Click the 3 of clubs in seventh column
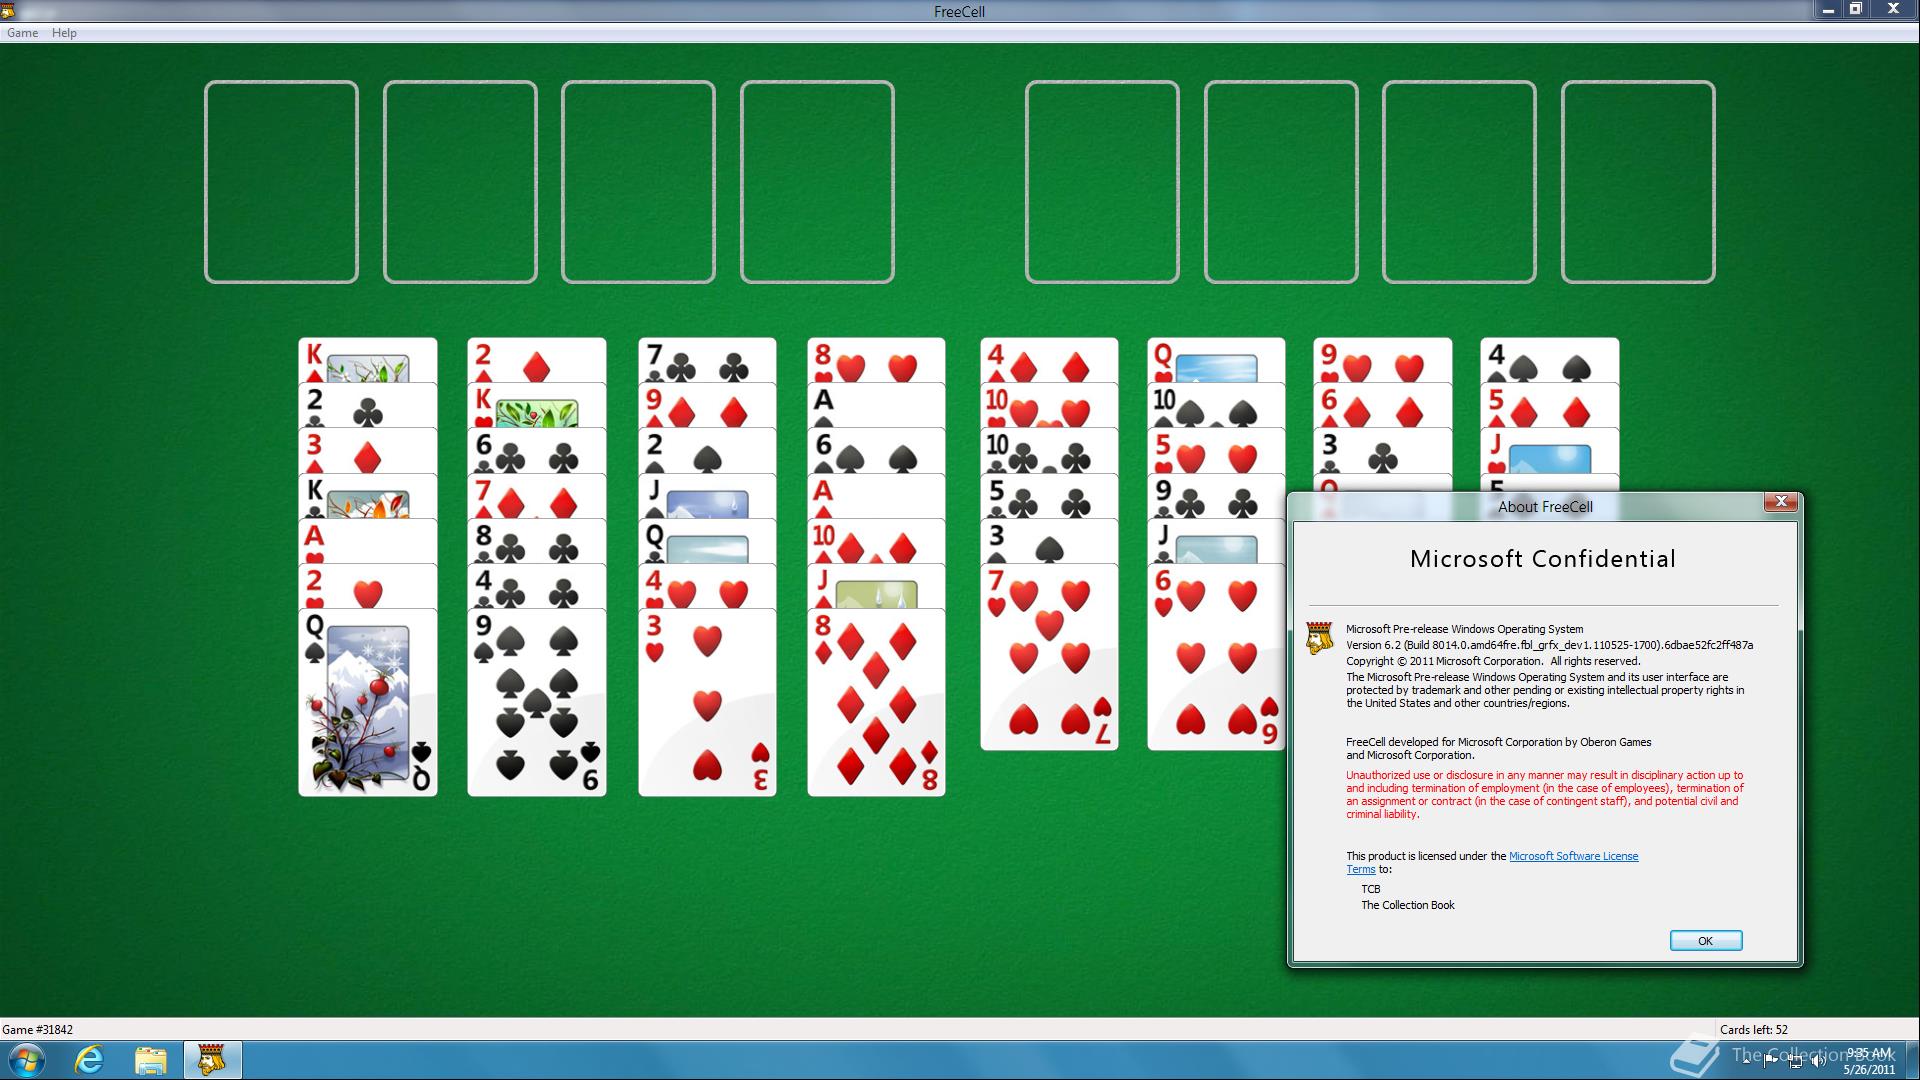 pos(1382,451)
